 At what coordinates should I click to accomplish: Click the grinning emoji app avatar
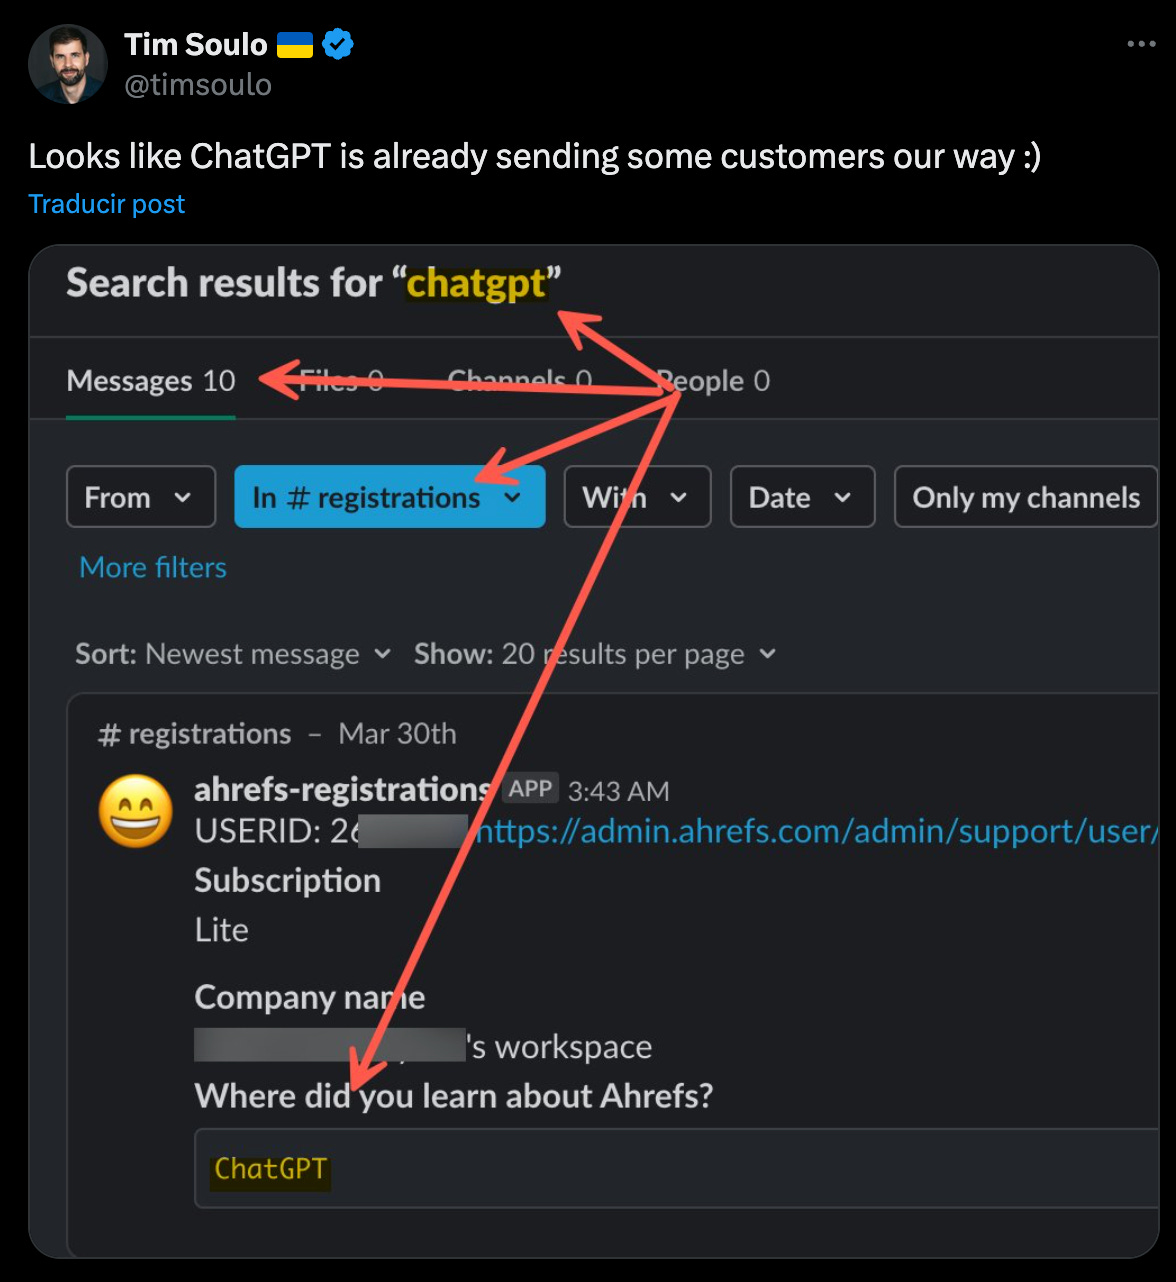tap(135, 811)
